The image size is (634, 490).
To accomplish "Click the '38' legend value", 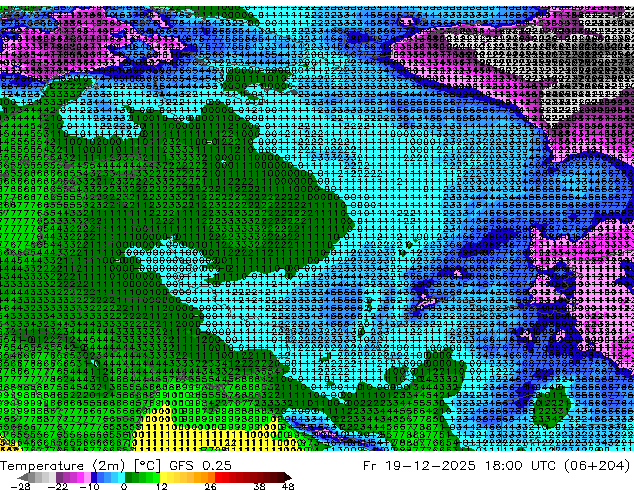I will pyautogui.click(x=259, y=486).
